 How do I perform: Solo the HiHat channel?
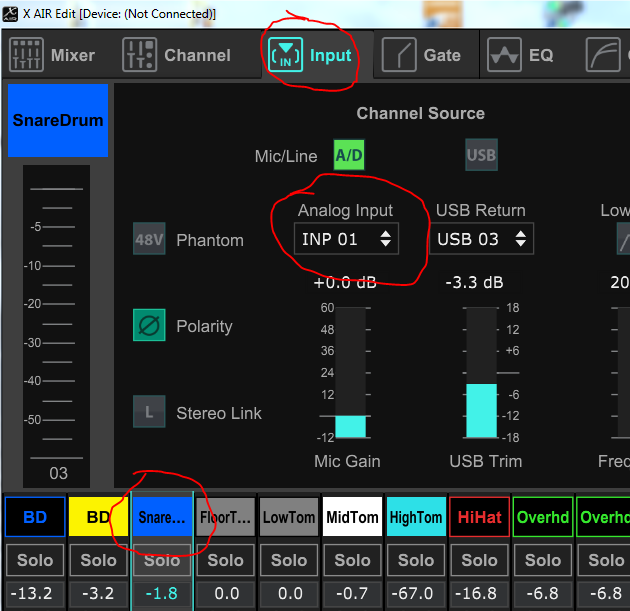479,560
